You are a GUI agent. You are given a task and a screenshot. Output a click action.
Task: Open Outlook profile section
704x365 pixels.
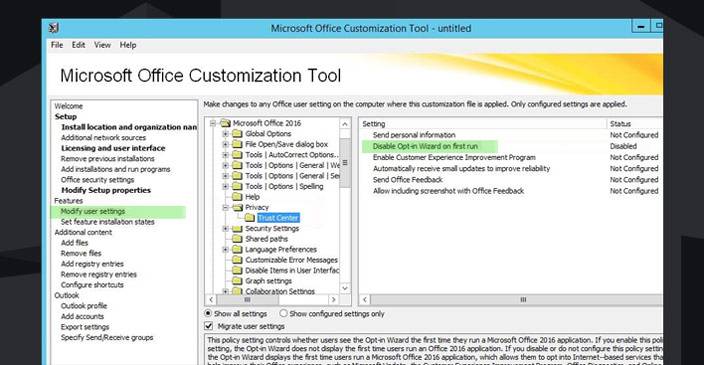tap(84, 306)
